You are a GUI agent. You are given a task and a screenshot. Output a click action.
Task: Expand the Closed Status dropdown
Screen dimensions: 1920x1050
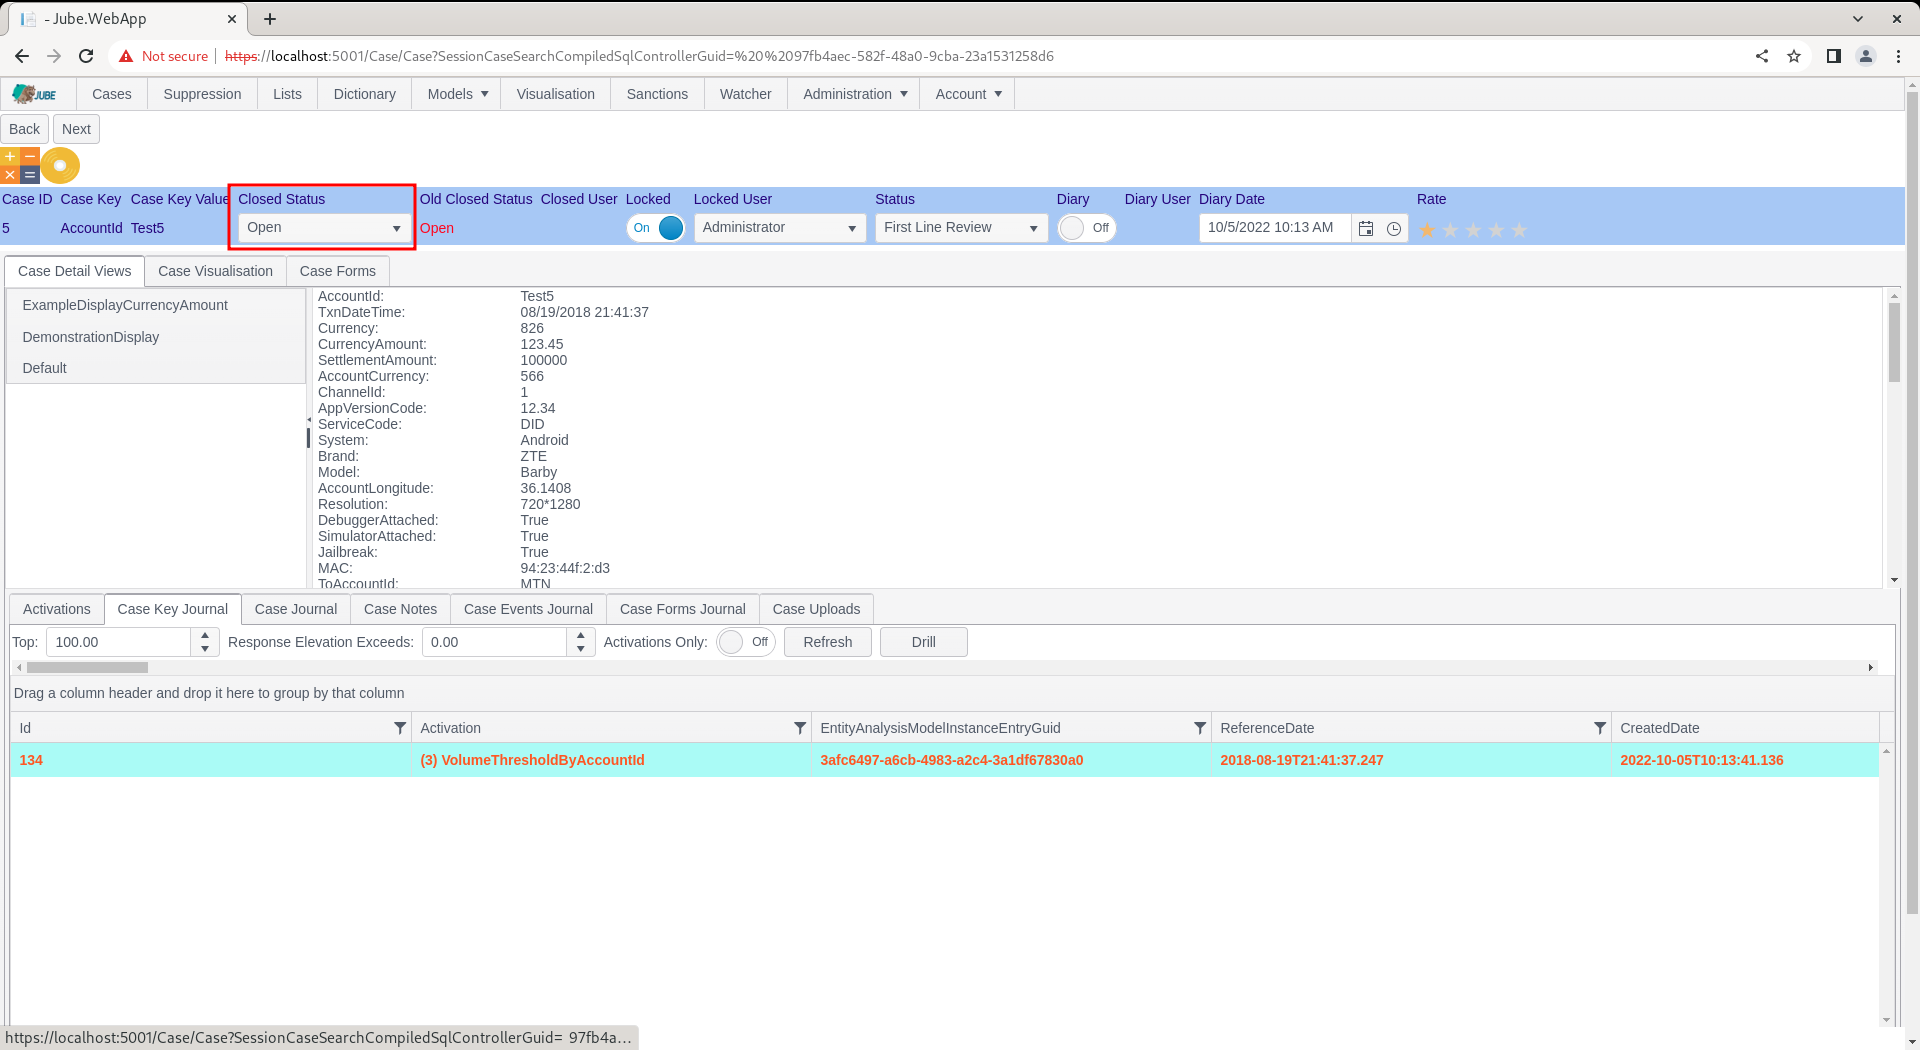click(396, 228)
